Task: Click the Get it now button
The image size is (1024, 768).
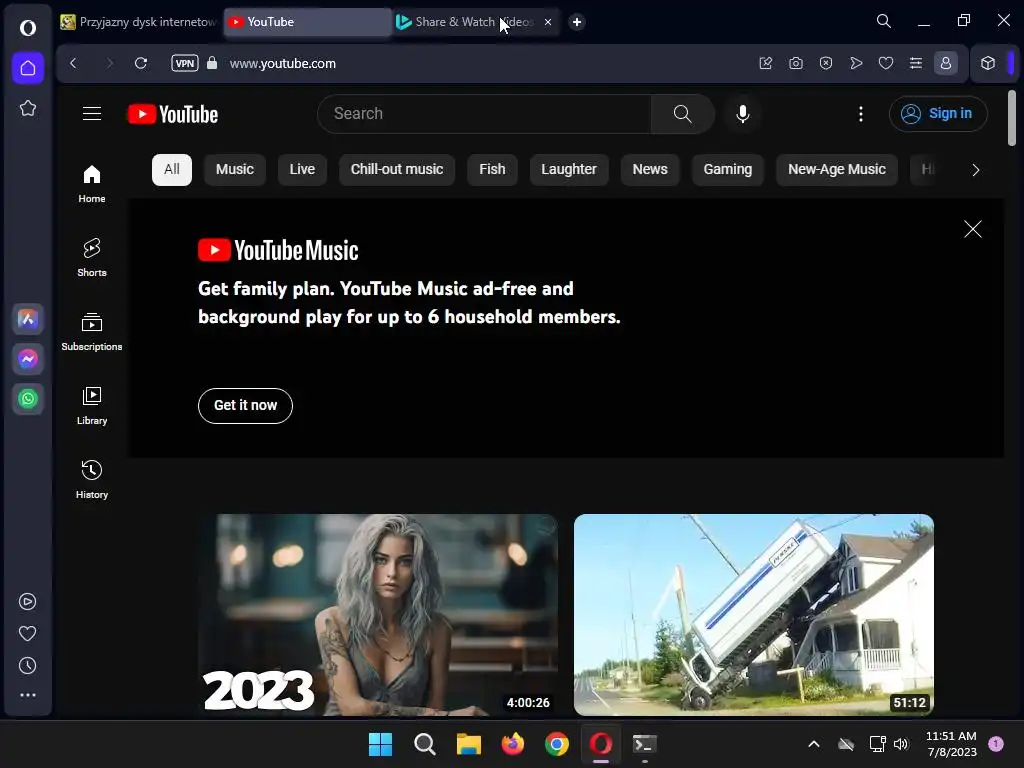Action: [246, 406]
